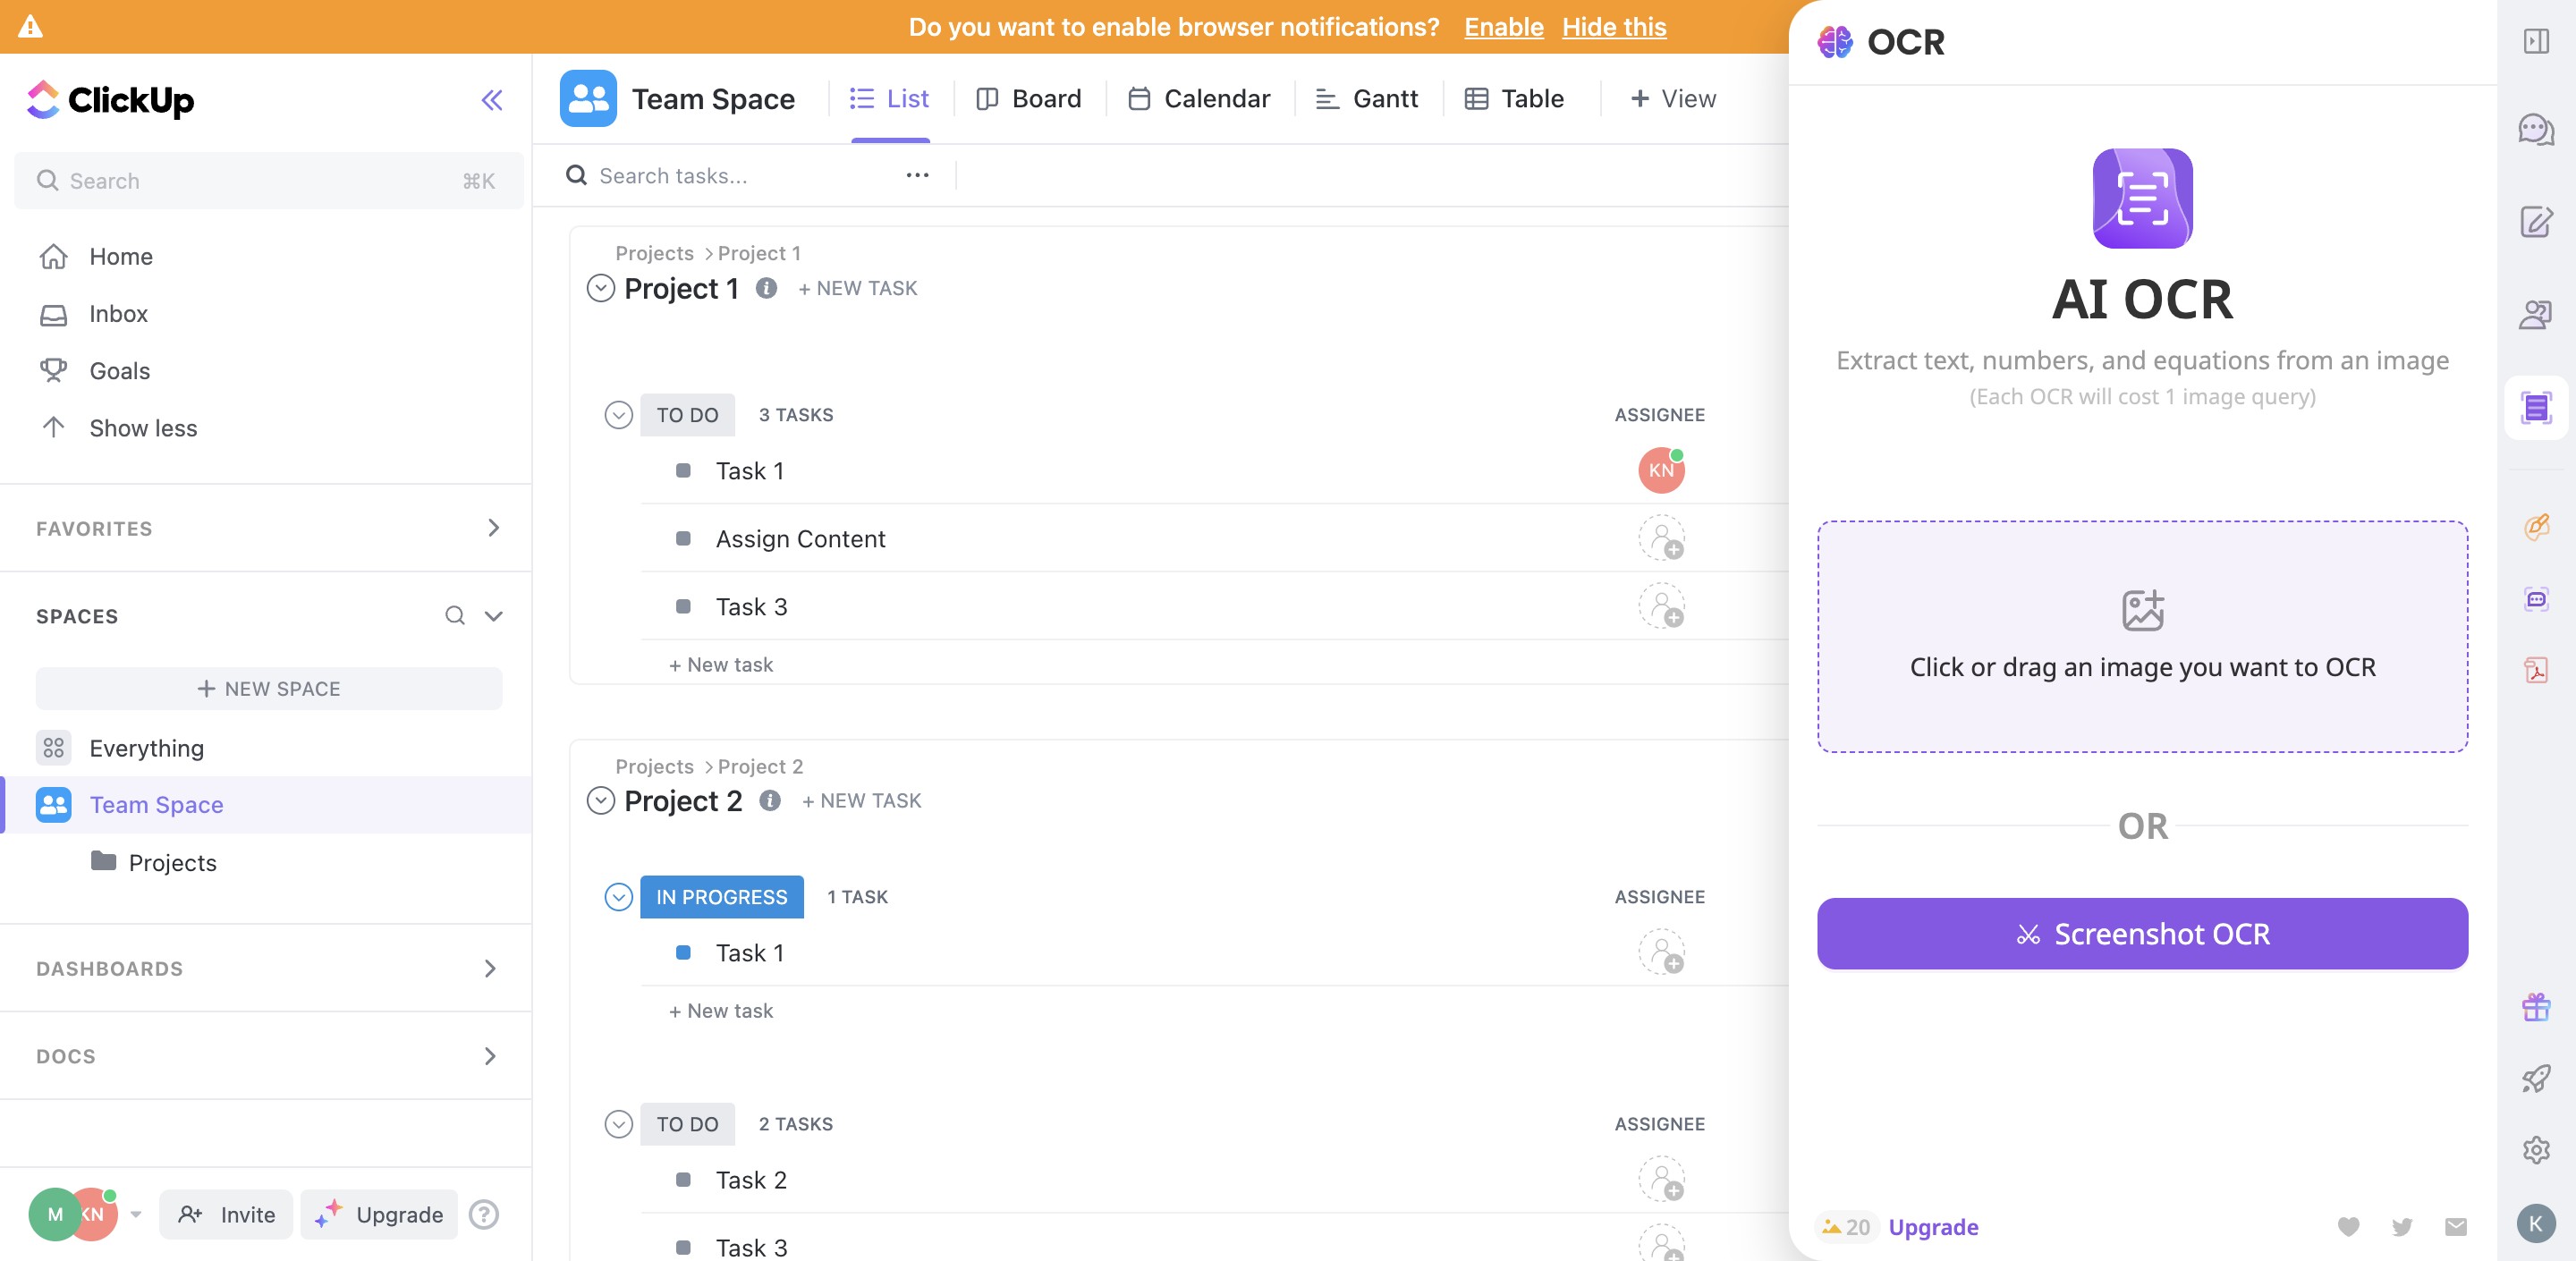The height and width of the screenshot is (1261, 2576).
Task: Click the ClickUp logo
Action: [x=110, y=100]
